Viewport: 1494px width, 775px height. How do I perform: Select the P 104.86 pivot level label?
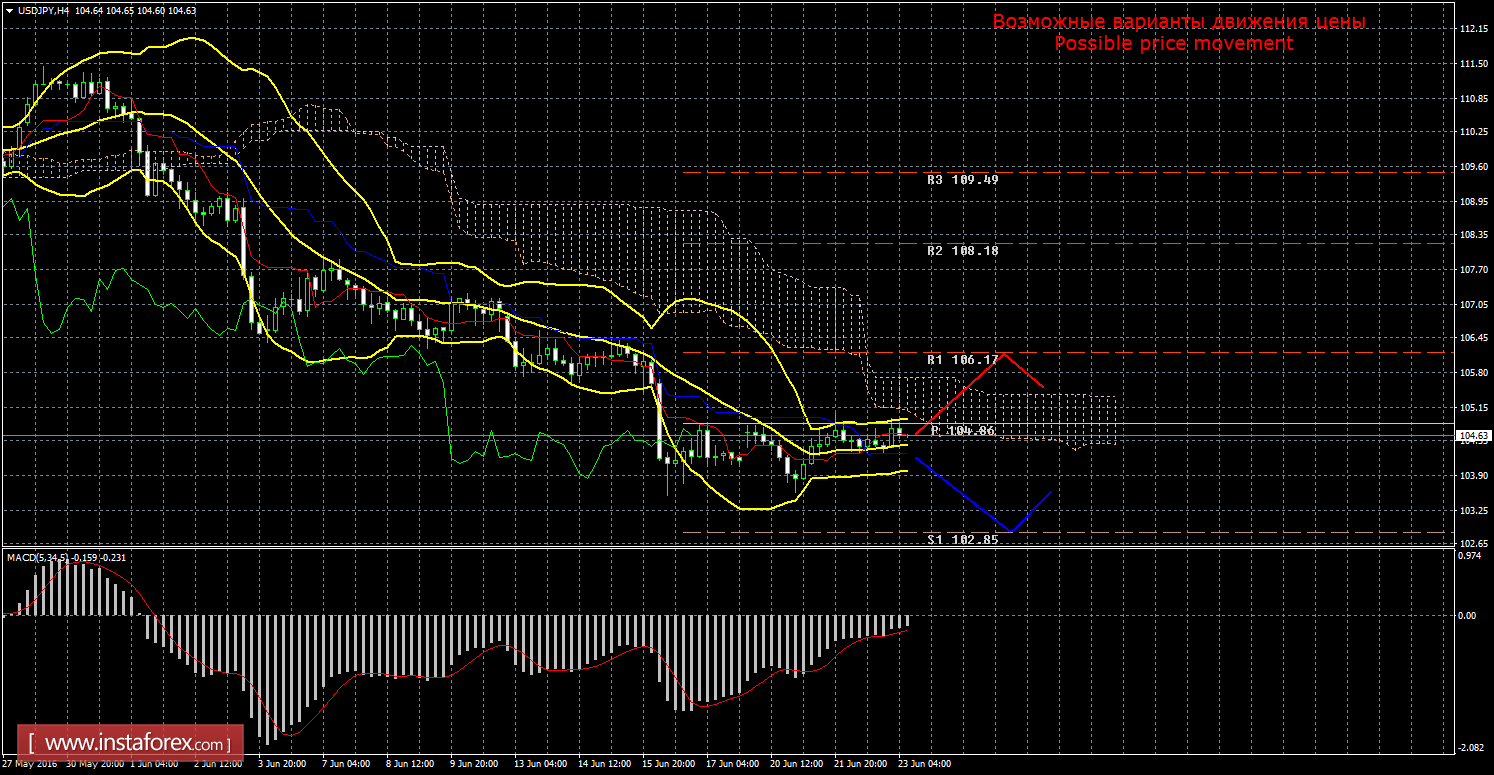pyautogui.click(x=962, y=430)
